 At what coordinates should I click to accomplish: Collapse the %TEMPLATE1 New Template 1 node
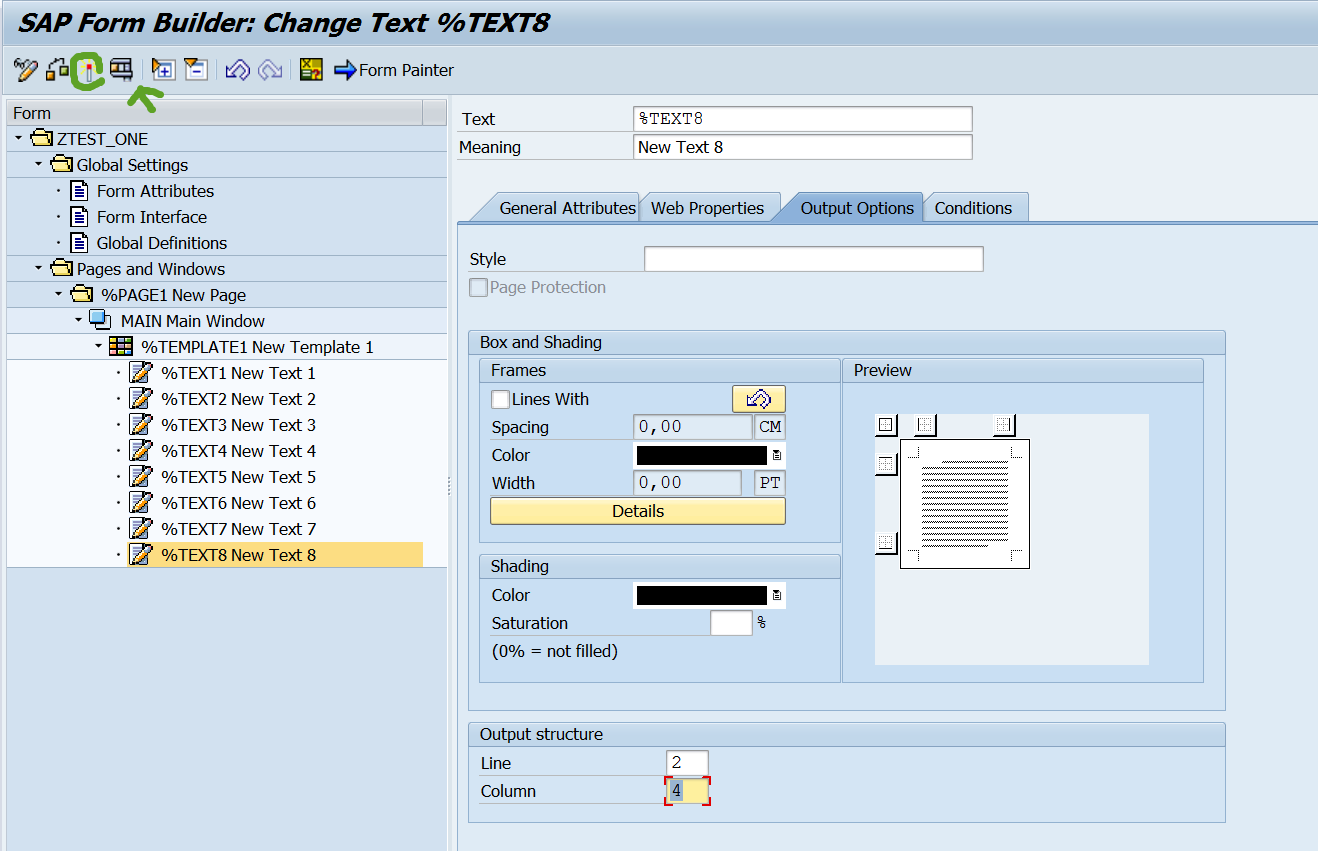[x=98, y=347]
